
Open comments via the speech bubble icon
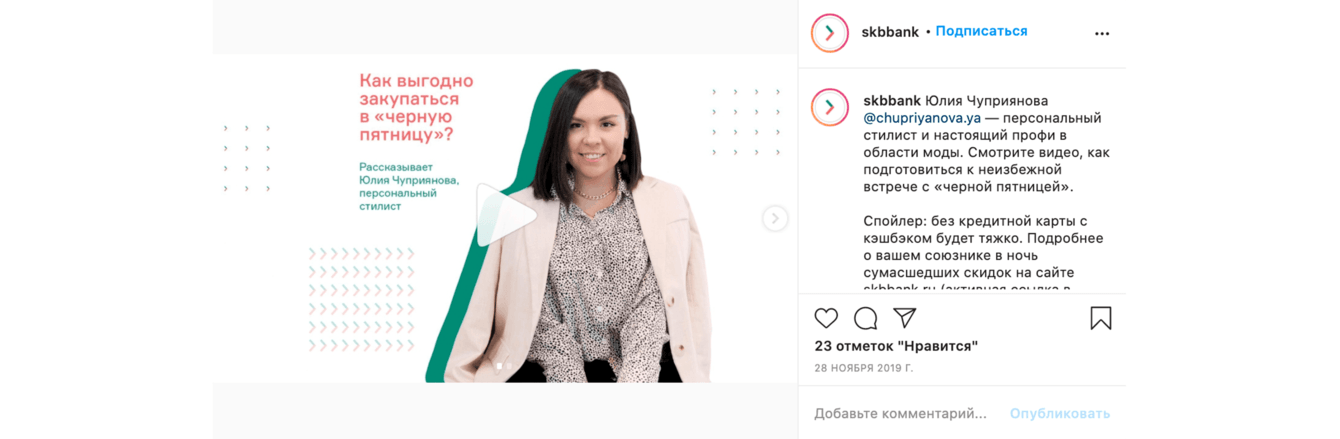[866, 318]
